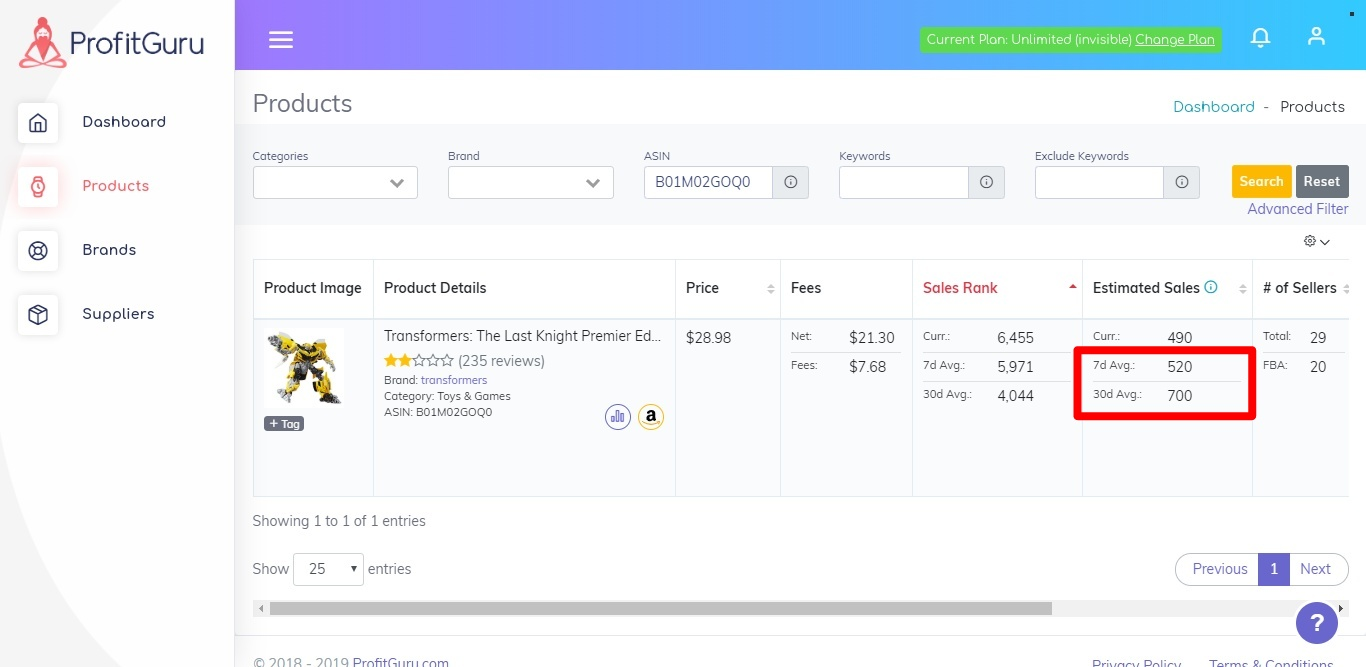Expand the Categories dropdown
The width and height of the screenshot is (1366, 667).
coord(335,182)
